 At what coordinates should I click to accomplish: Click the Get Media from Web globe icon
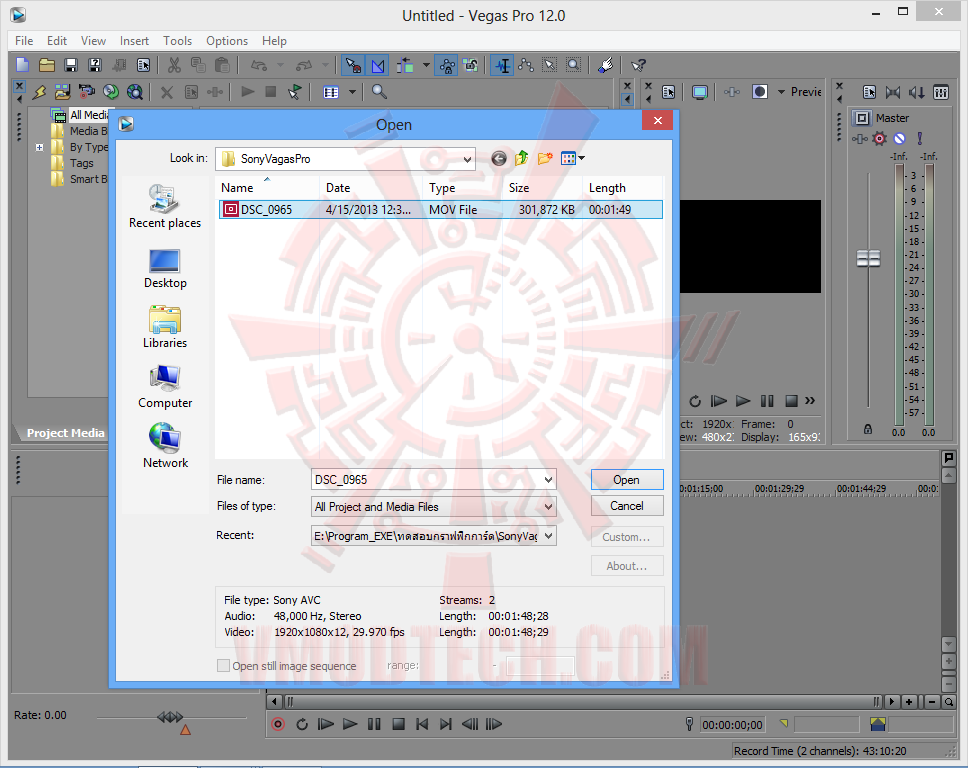[x=135, y=92]
